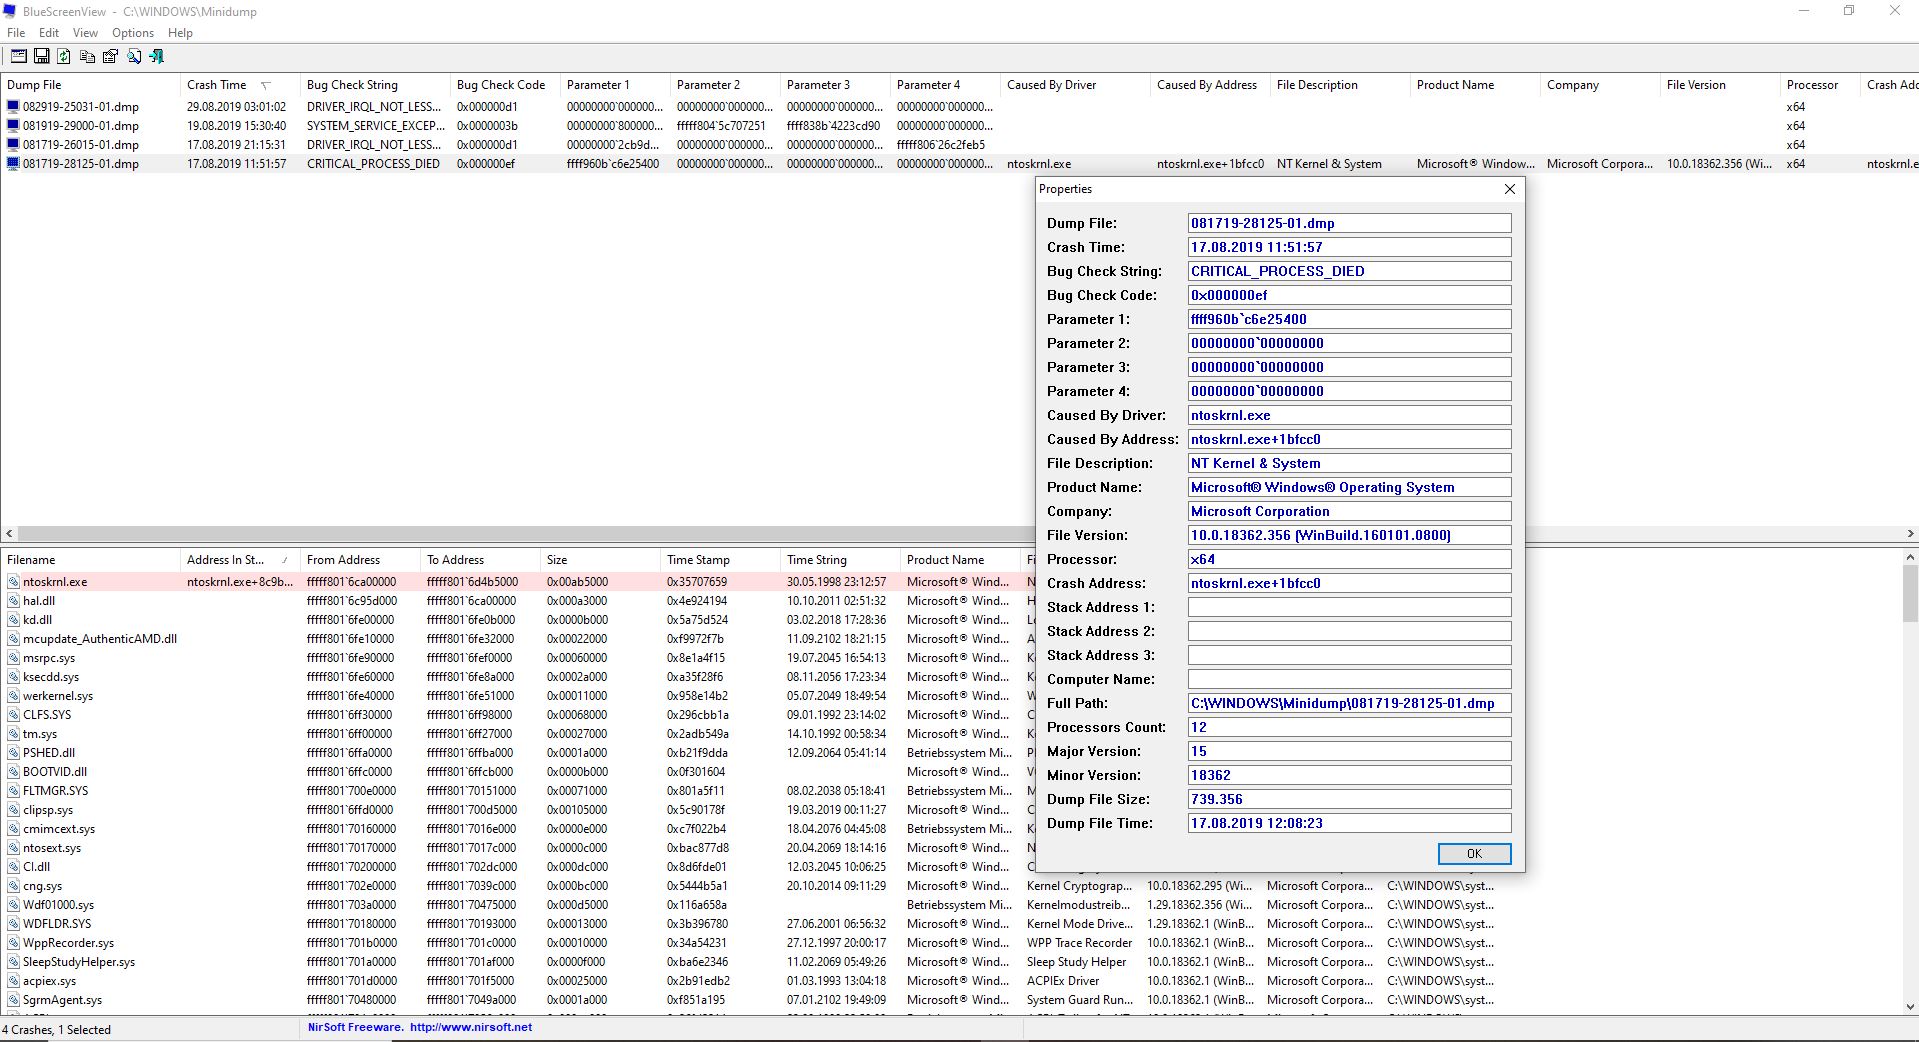This screenshot has width=1919, height=1042.
Task: Click the Bug Check String field in Properties
Action: pyautogui.click(x=1349, y=271)
